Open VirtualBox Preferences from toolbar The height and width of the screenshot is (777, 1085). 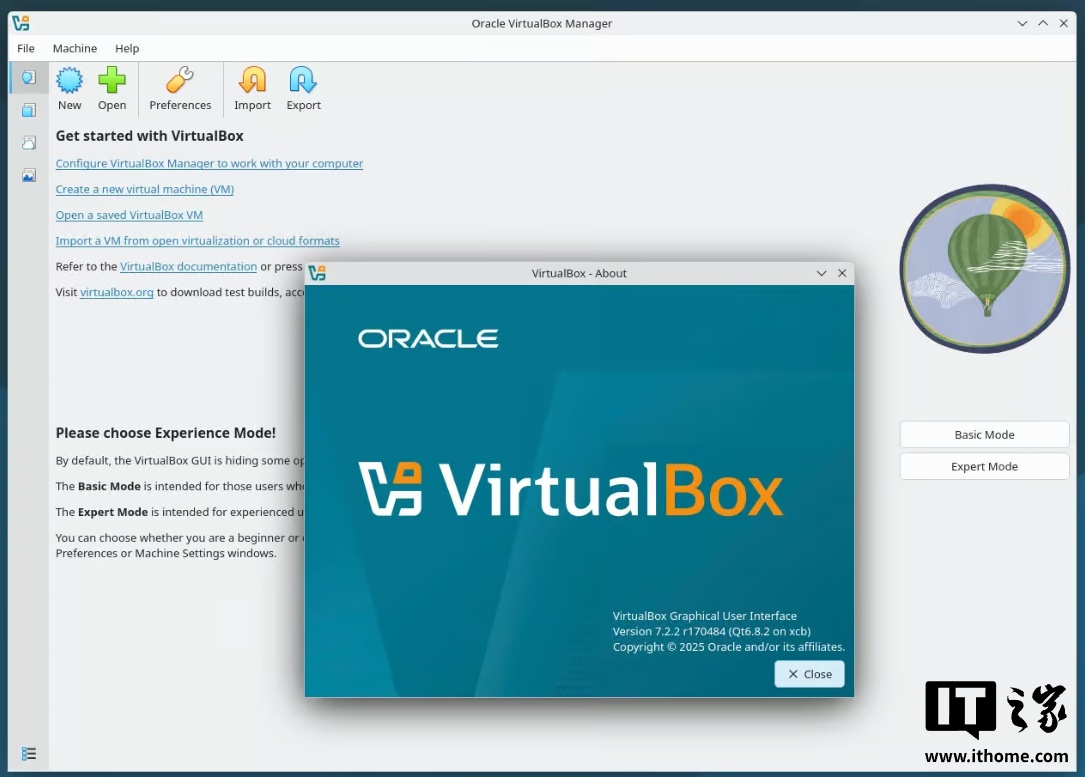coord(180,88)
